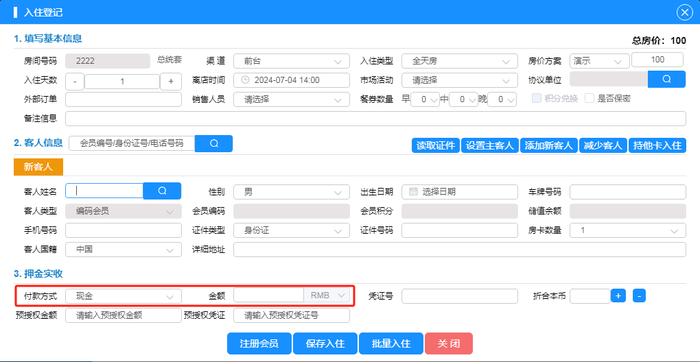The width and height of the screenshot is (700, 362).
Task: Open the lunch 中 meal ticket dropdown
Action: [x=463, y=100]
